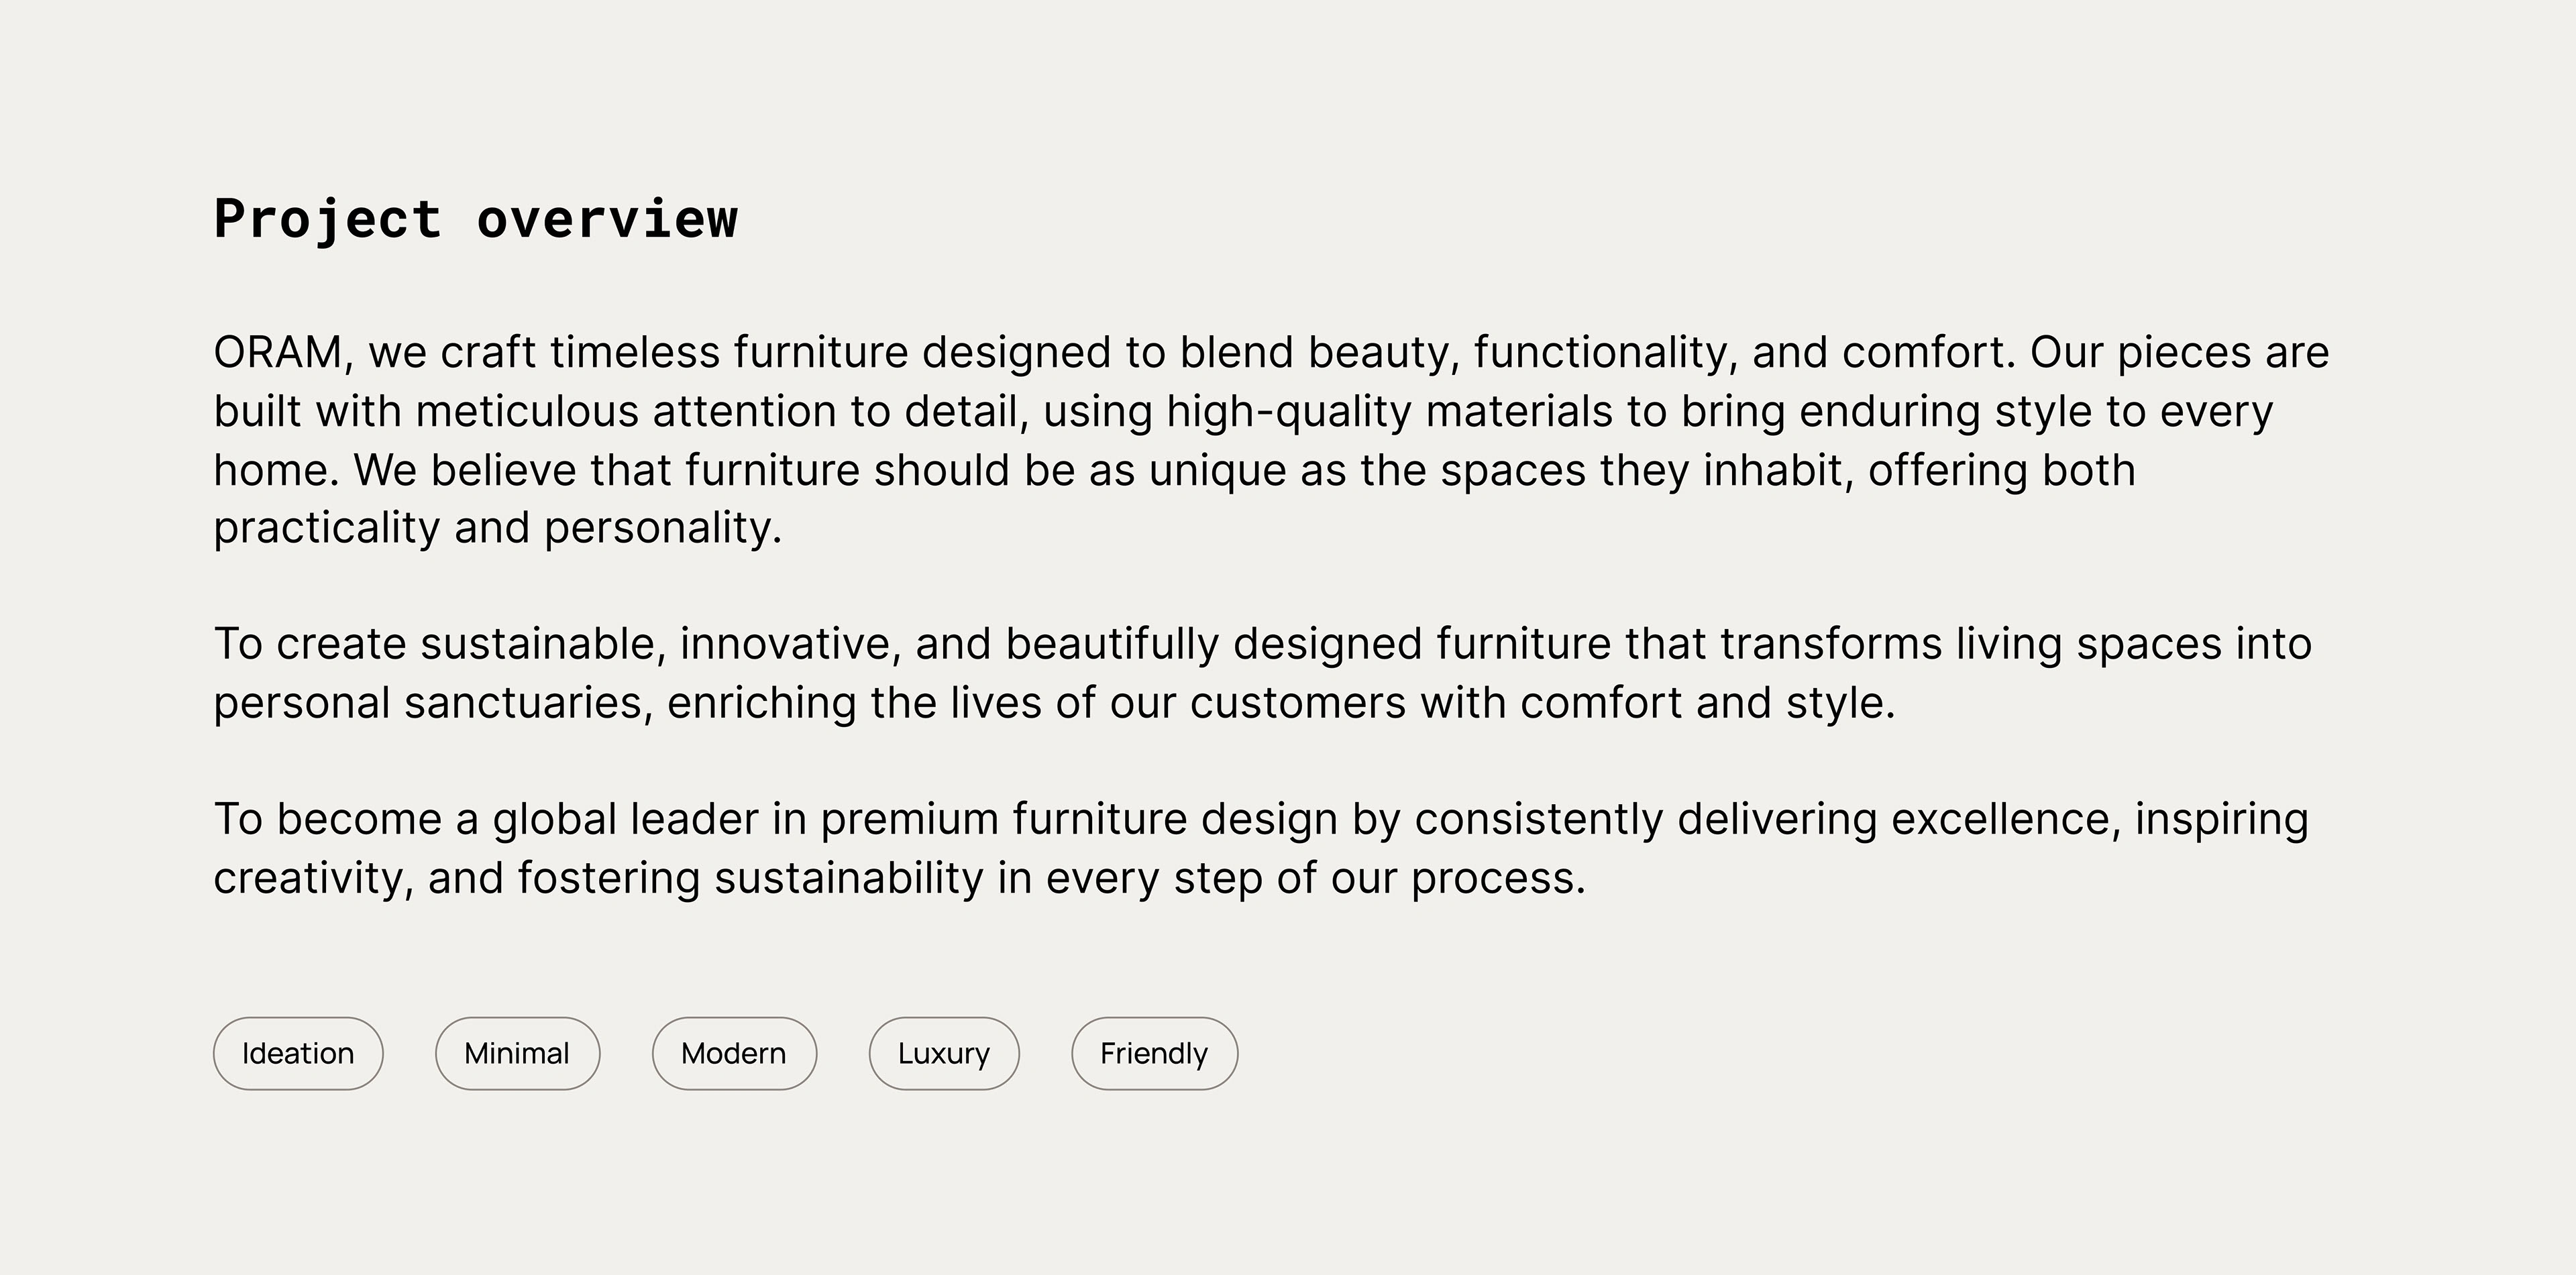Click the word 'excellence' in third paragraph
Image resolution: width=2576 pixels, height=1275 pixels.
2004,820
